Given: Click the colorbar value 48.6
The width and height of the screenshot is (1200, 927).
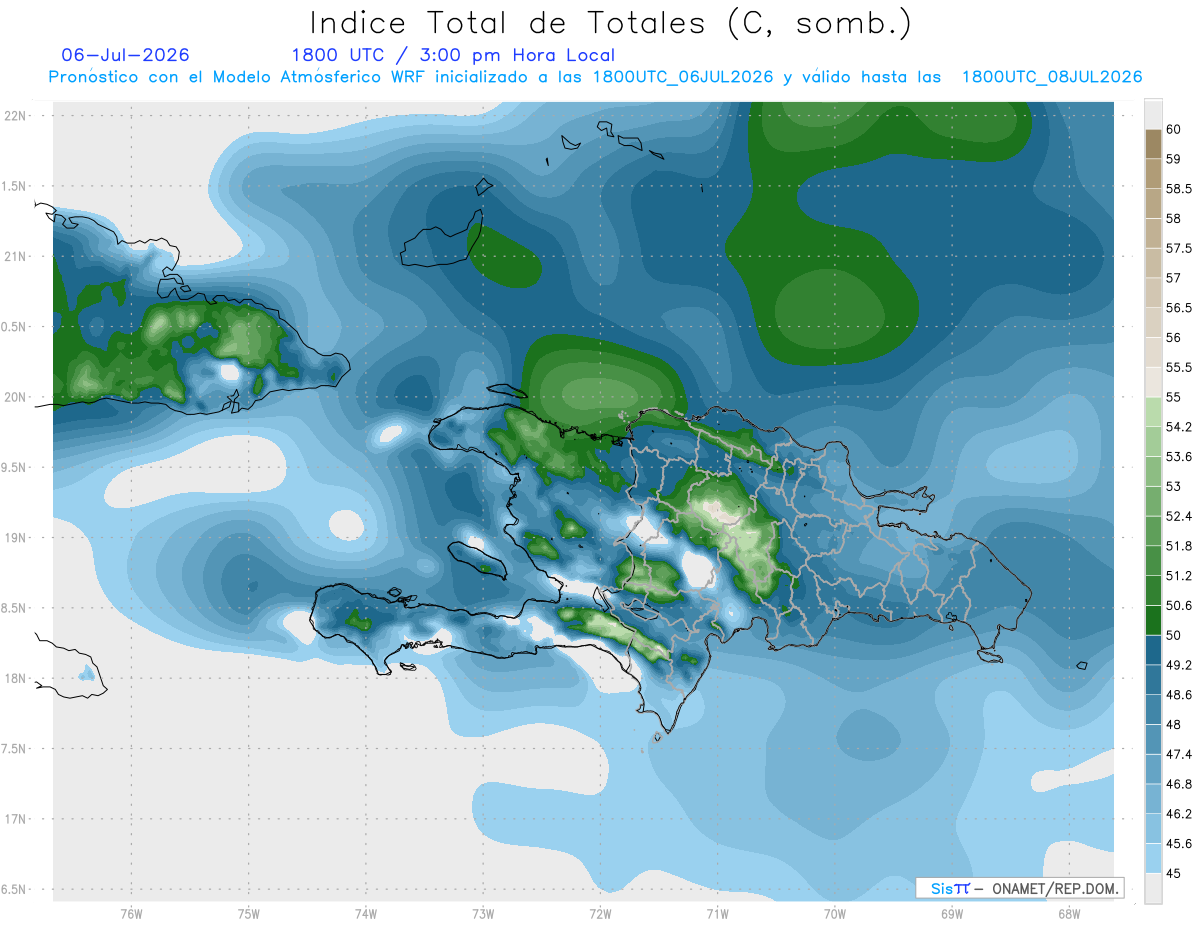Looking at the screenshot, I should (1180, 694).
